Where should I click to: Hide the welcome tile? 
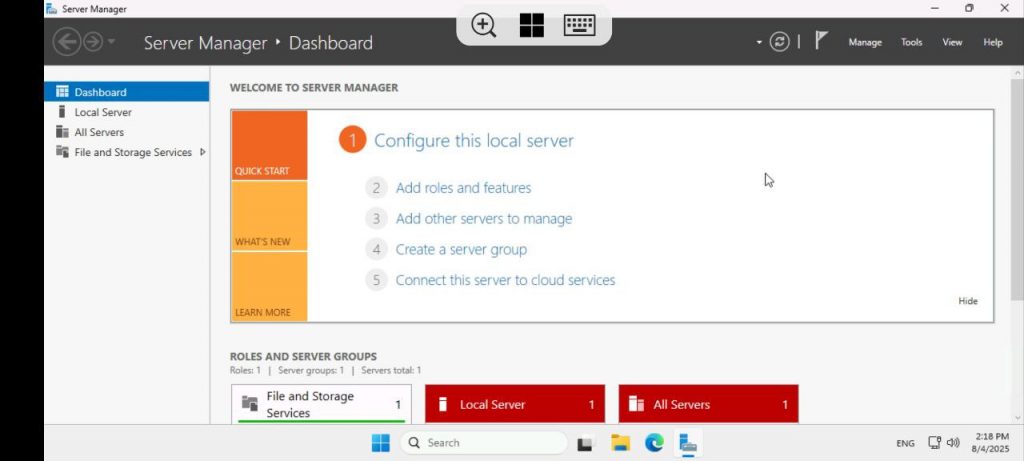[x=968, y=301]
